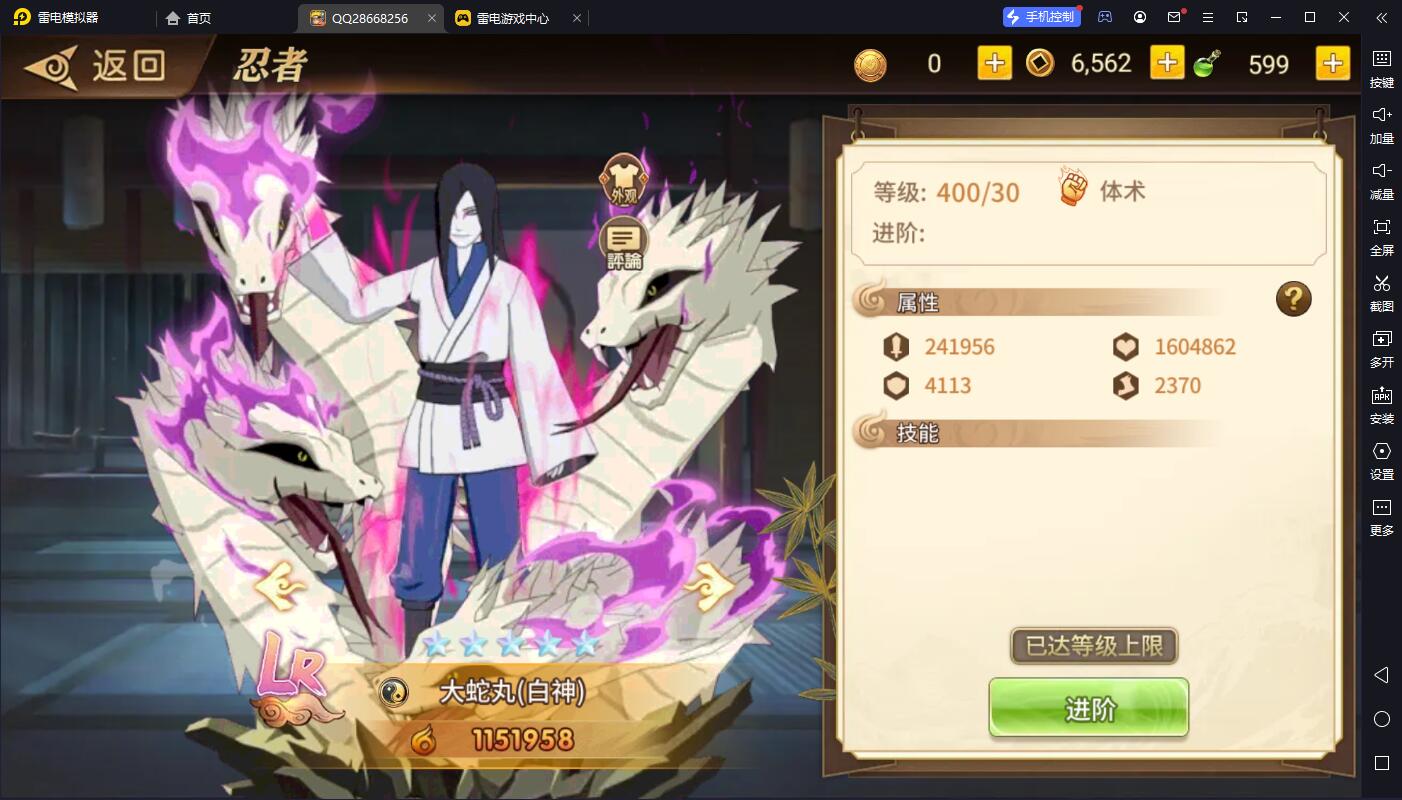Open the 外观 appearance icon
The width and height of the screenshot is (1402, 800).
pyautogui.click(x=624, y=181)
